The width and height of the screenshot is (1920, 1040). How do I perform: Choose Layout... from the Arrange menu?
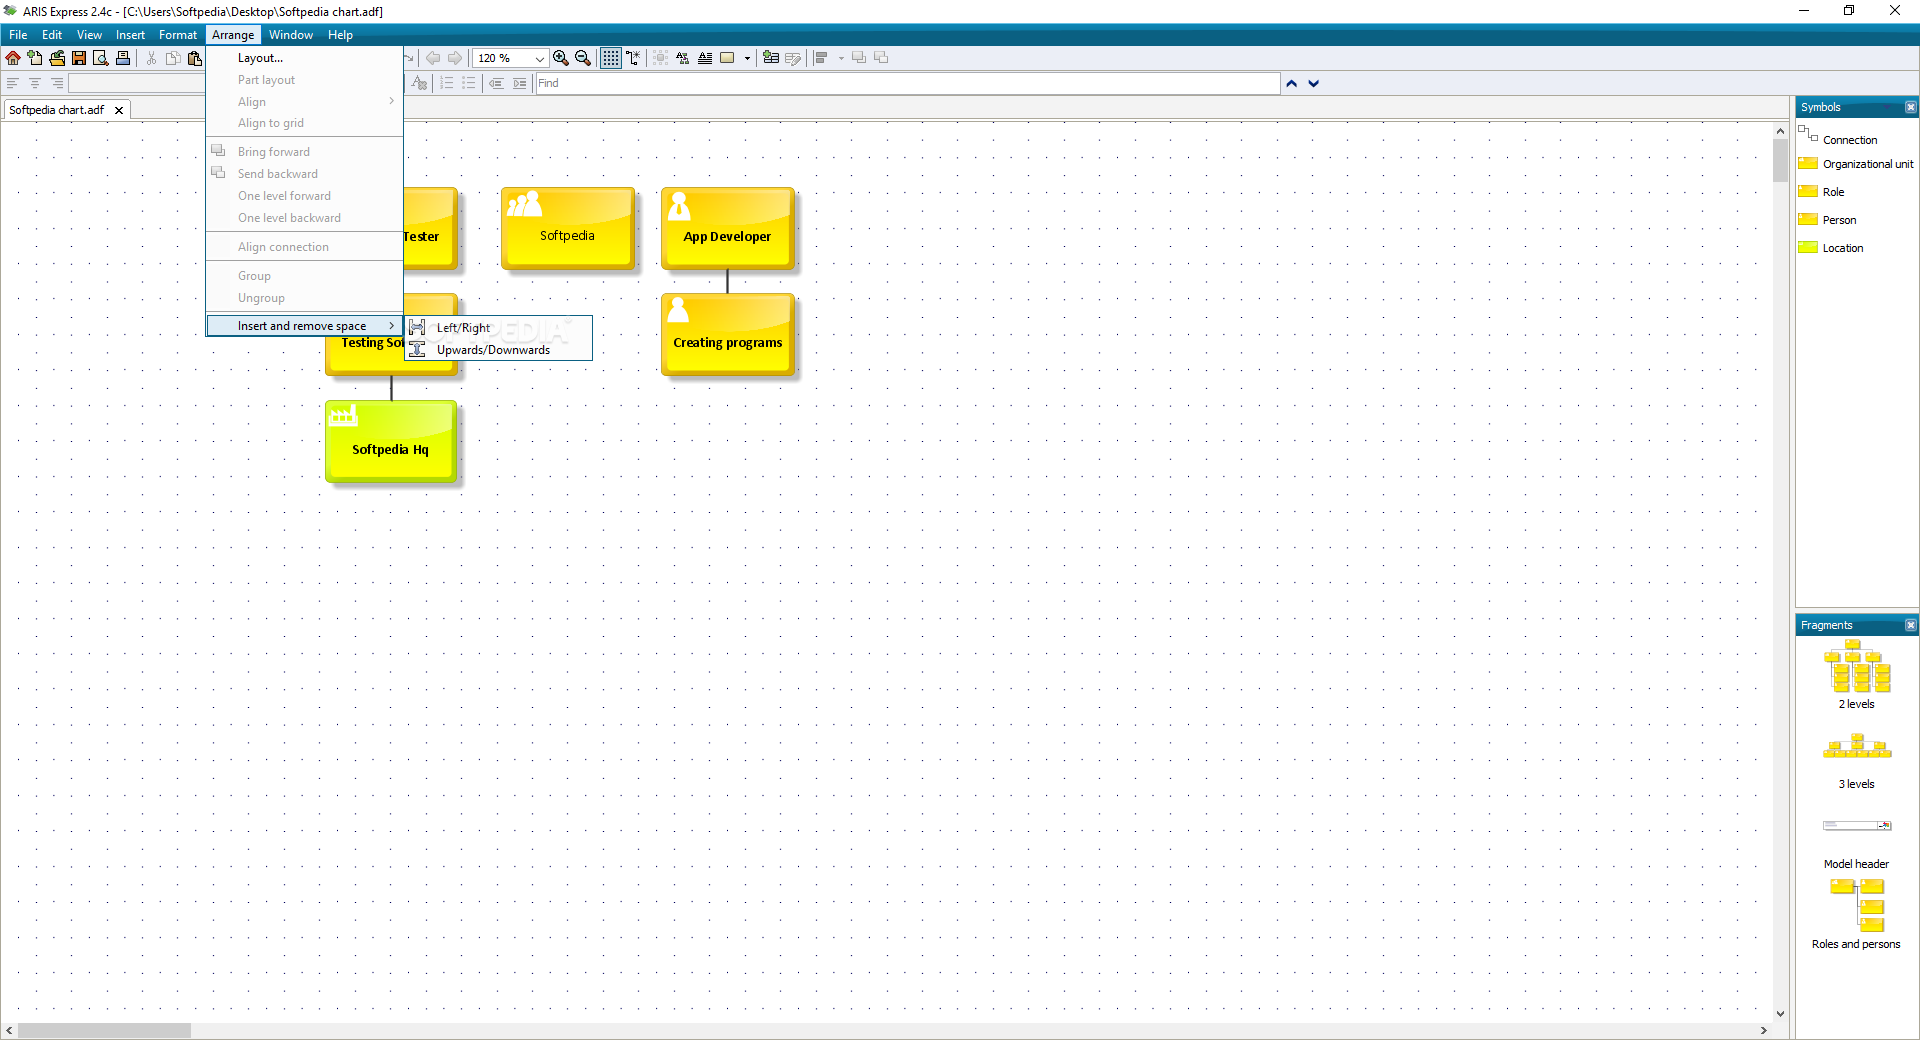pos(304,58)
